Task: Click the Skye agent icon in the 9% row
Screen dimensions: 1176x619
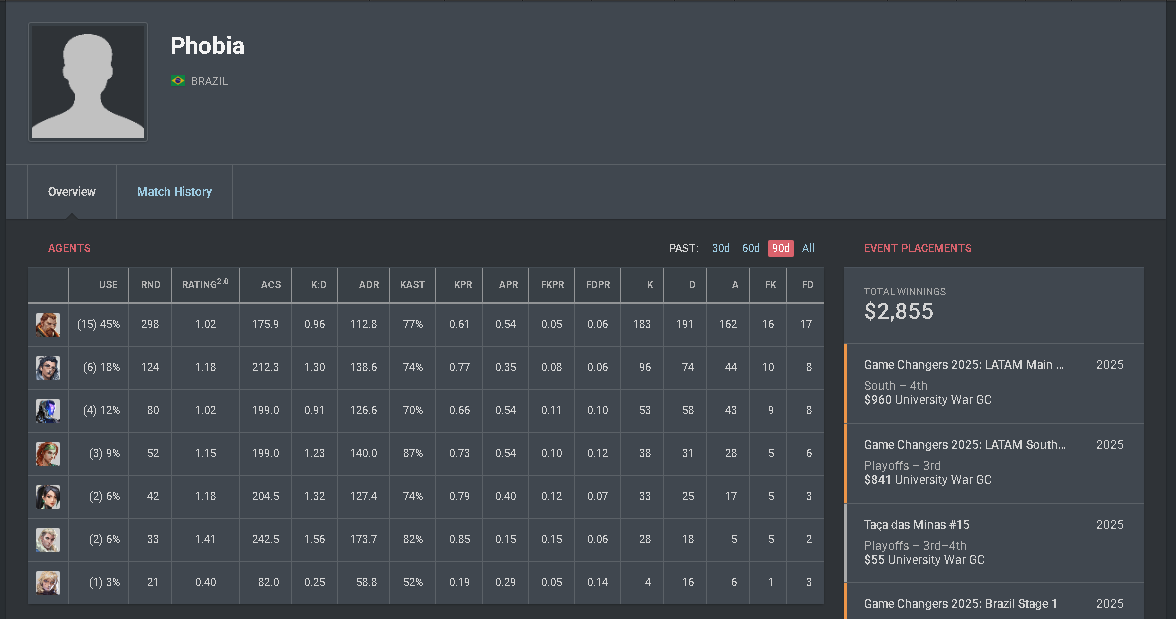Action: click(x=48, y=454)
